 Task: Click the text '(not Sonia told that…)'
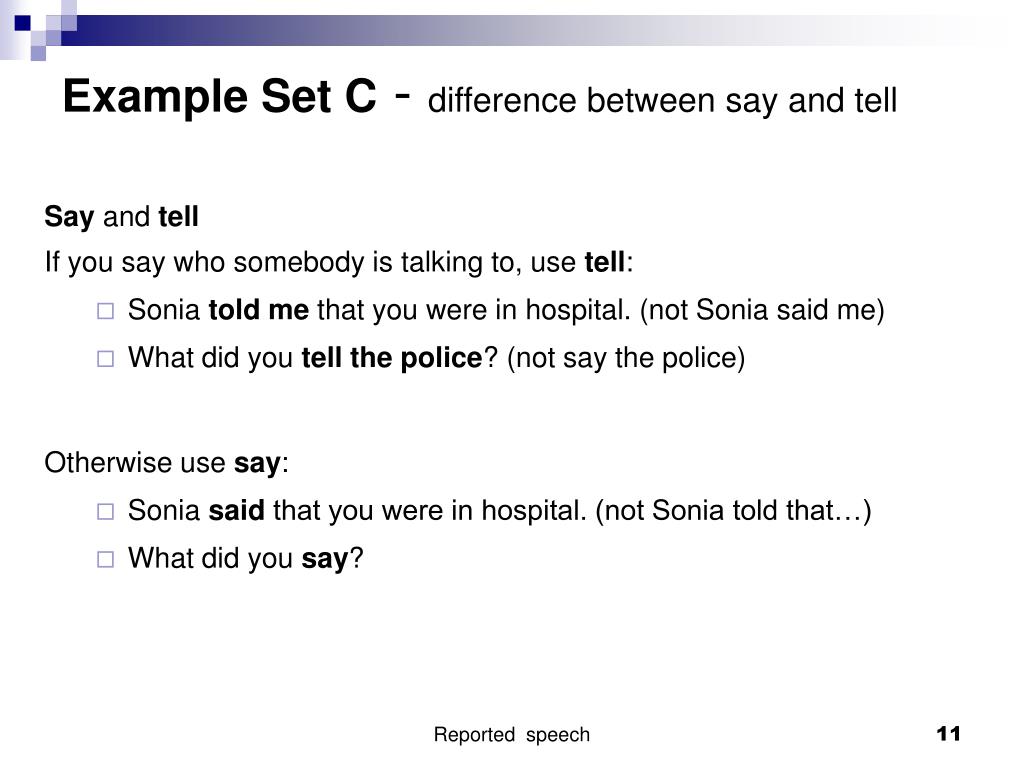tap(733, 511)
